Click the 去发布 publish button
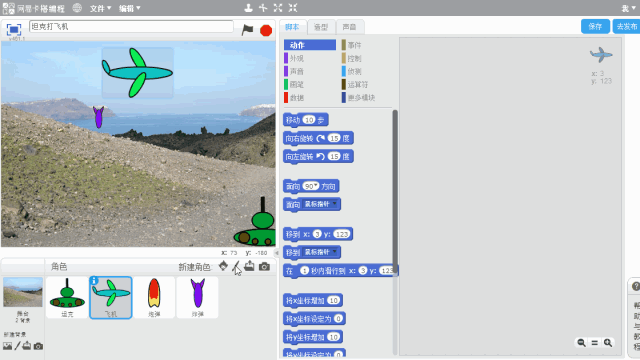This screenshot has width=640, height=360. [x=627, y=27]
